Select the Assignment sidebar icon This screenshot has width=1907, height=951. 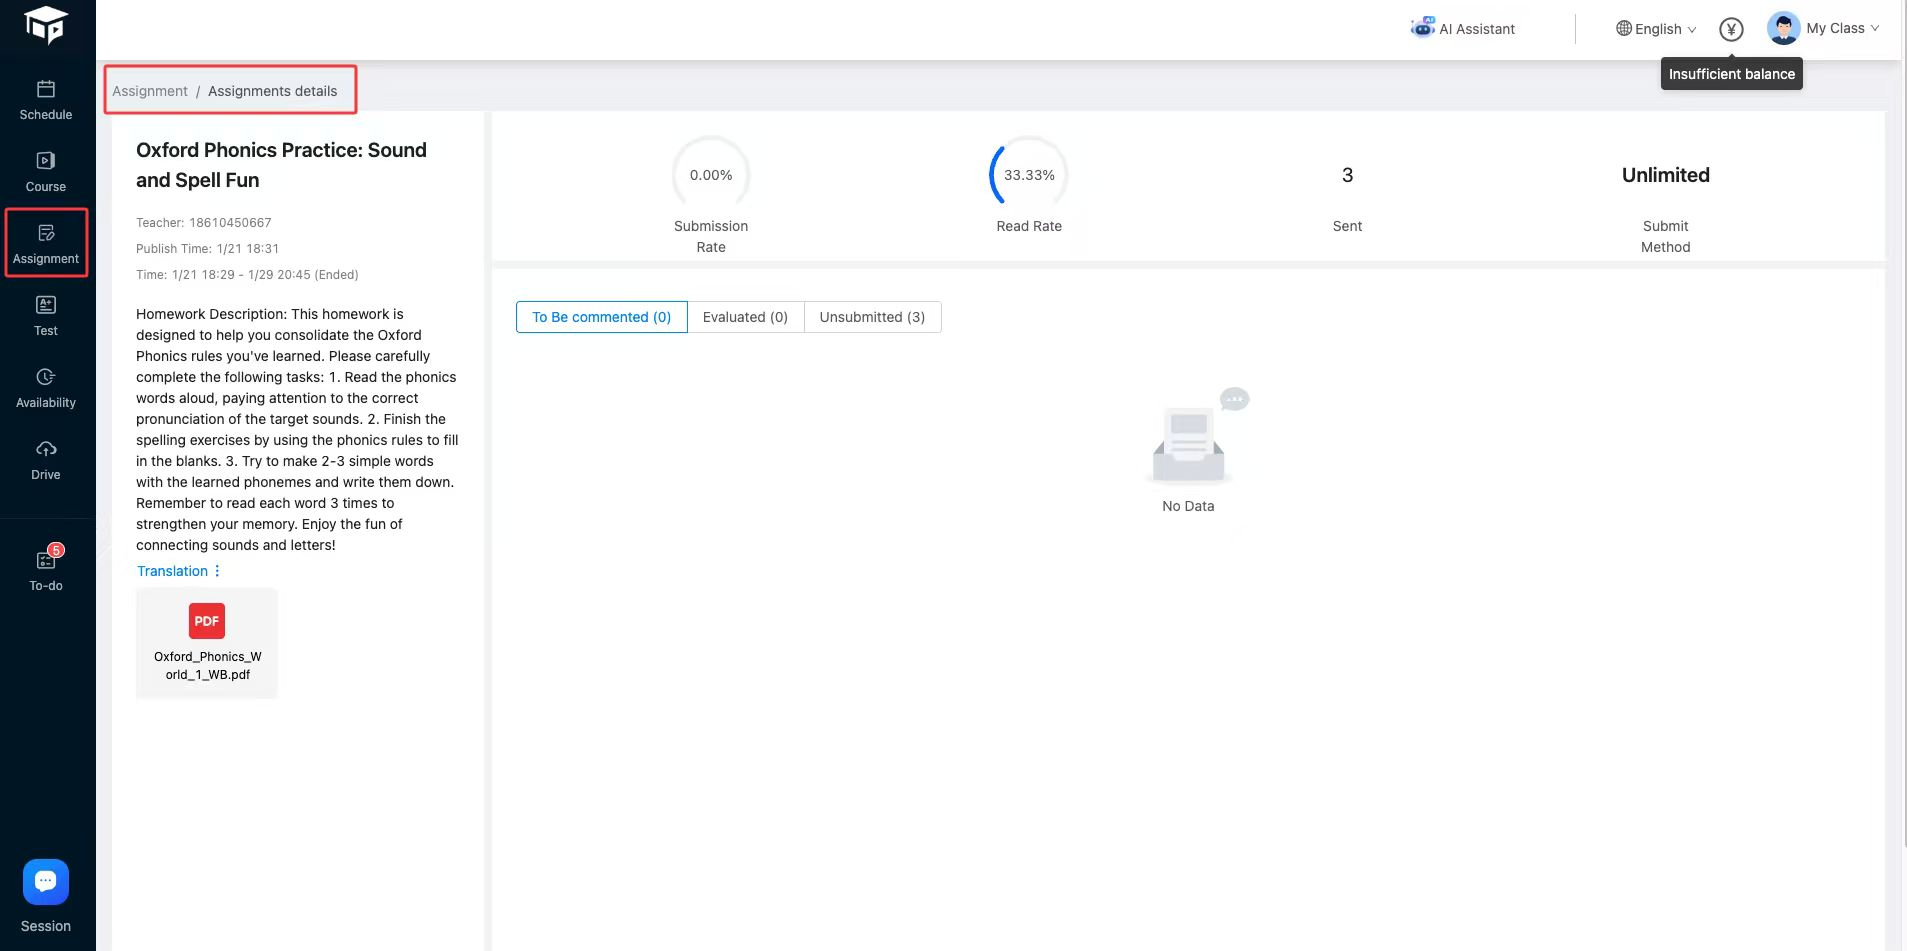coord(46,244)
